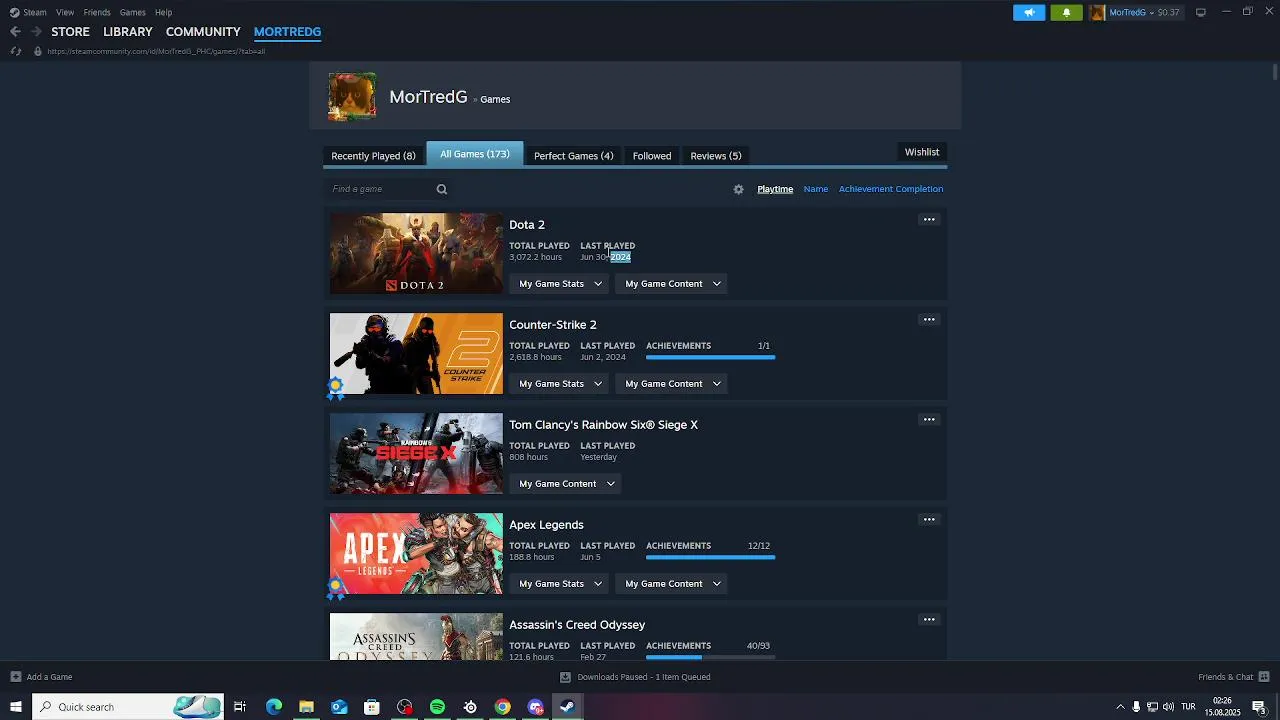Go to LIBRARY section
The image size is (1280, 720).
[128, 32]
